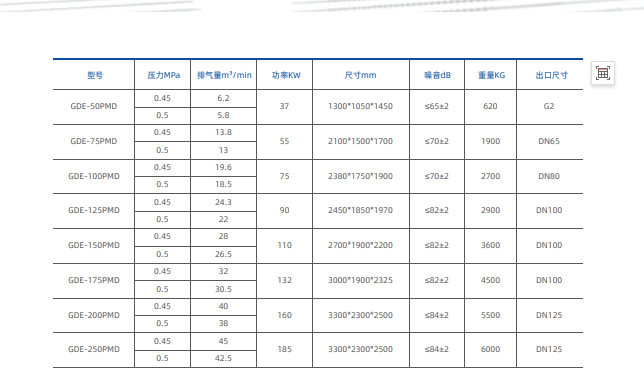644x383 pixels.
Task: Select the GDE-175PMD model cell
Action: pyautogui.click(x=94, y=280)
